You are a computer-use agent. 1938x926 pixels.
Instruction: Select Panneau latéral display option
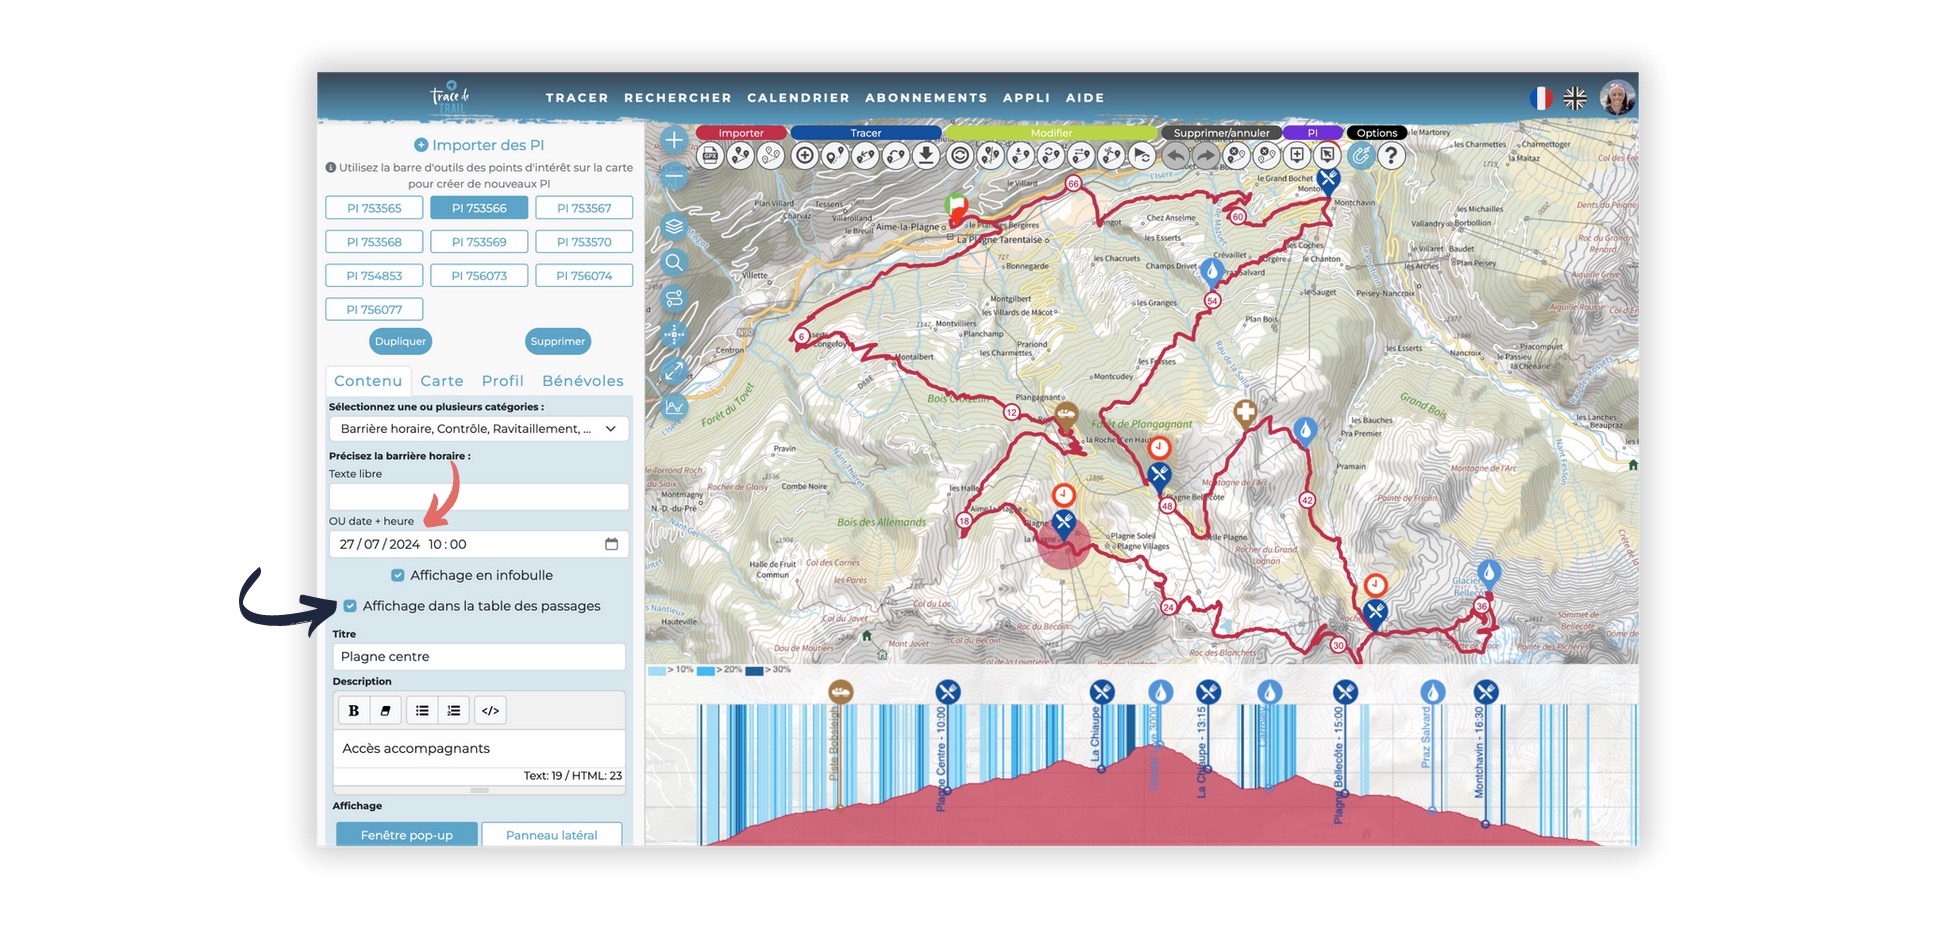[551, 835]
